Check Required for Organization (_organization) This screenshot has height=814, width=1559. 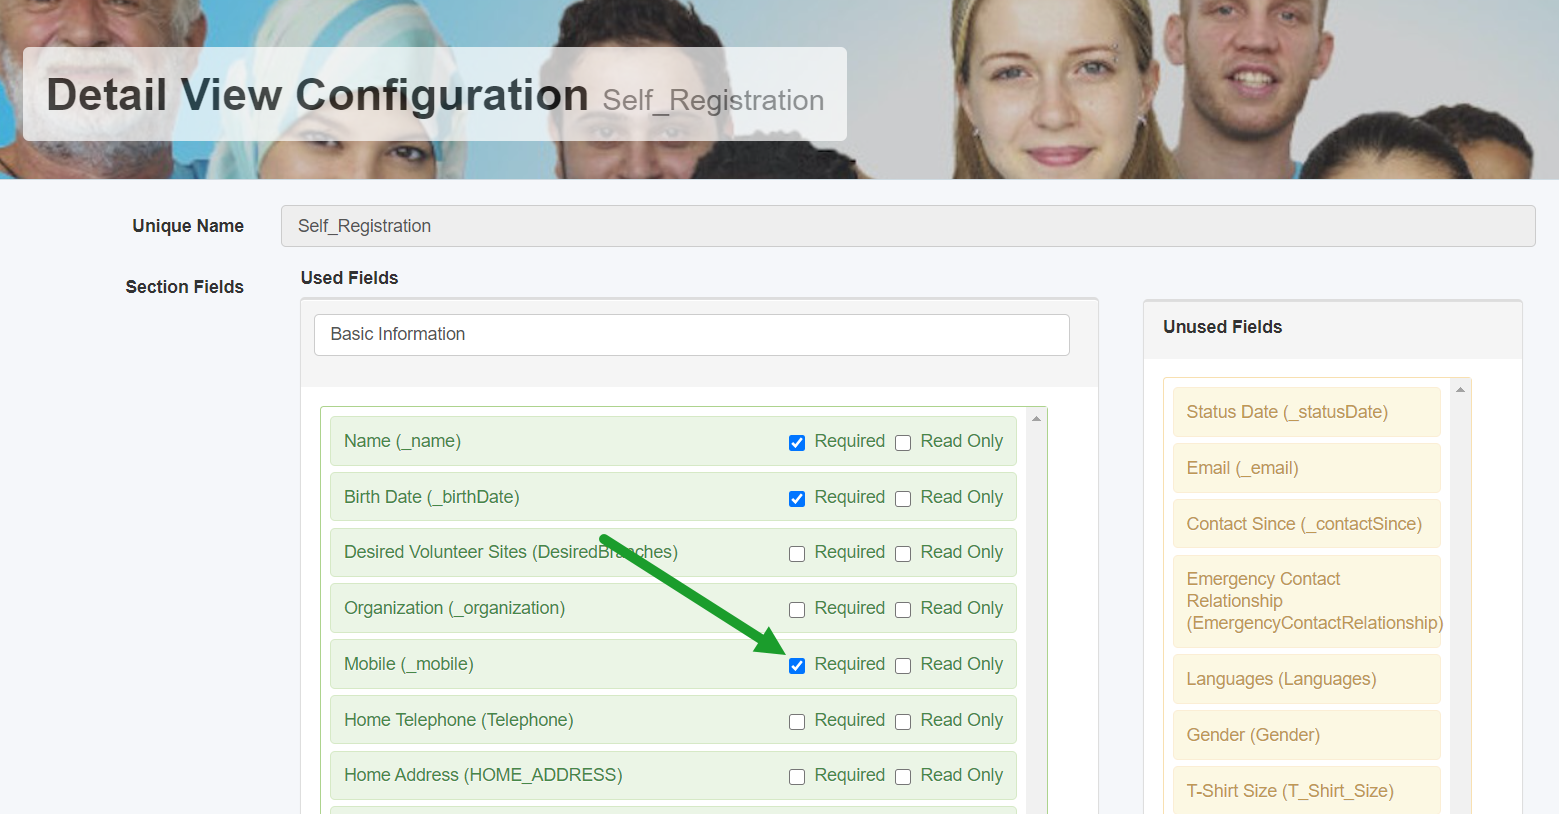click(x=797, y=610)
